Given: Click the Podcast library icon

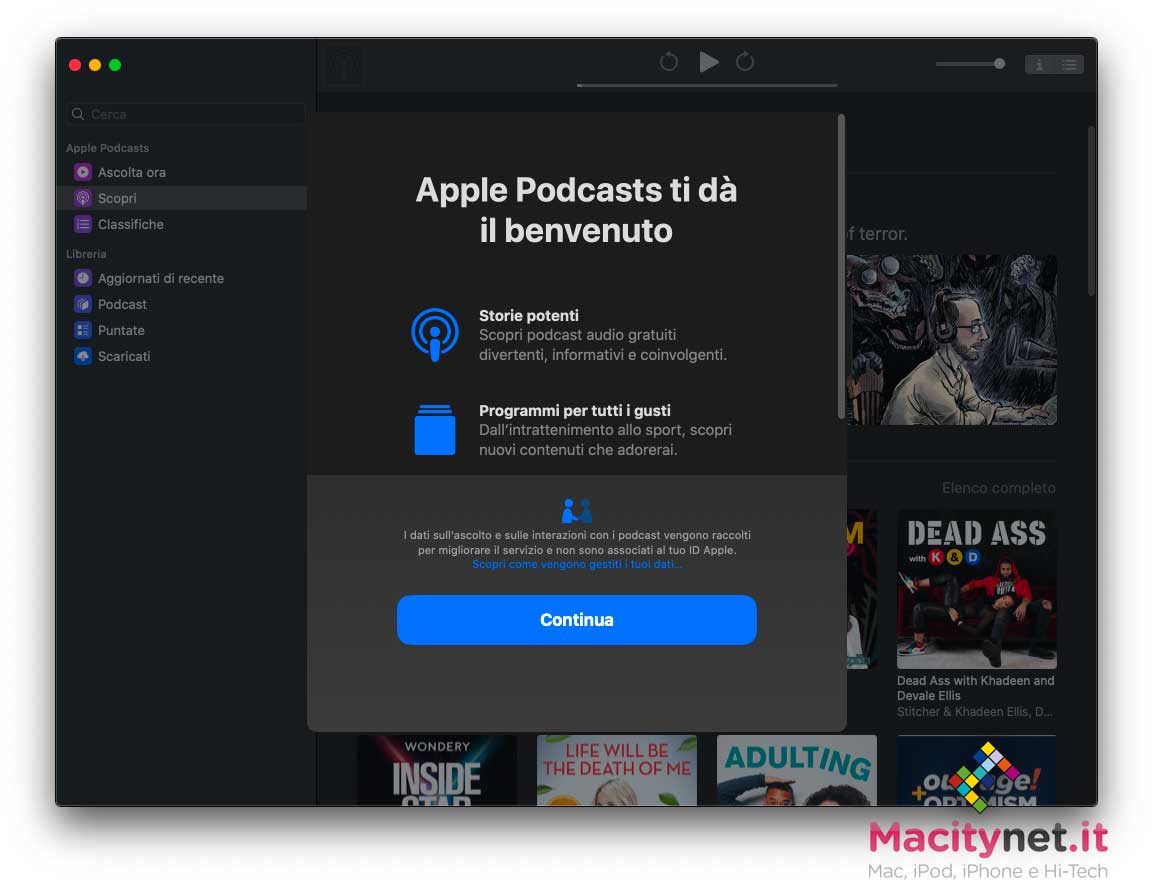Looking at the screenshot, I should click(x=83, y=304).
